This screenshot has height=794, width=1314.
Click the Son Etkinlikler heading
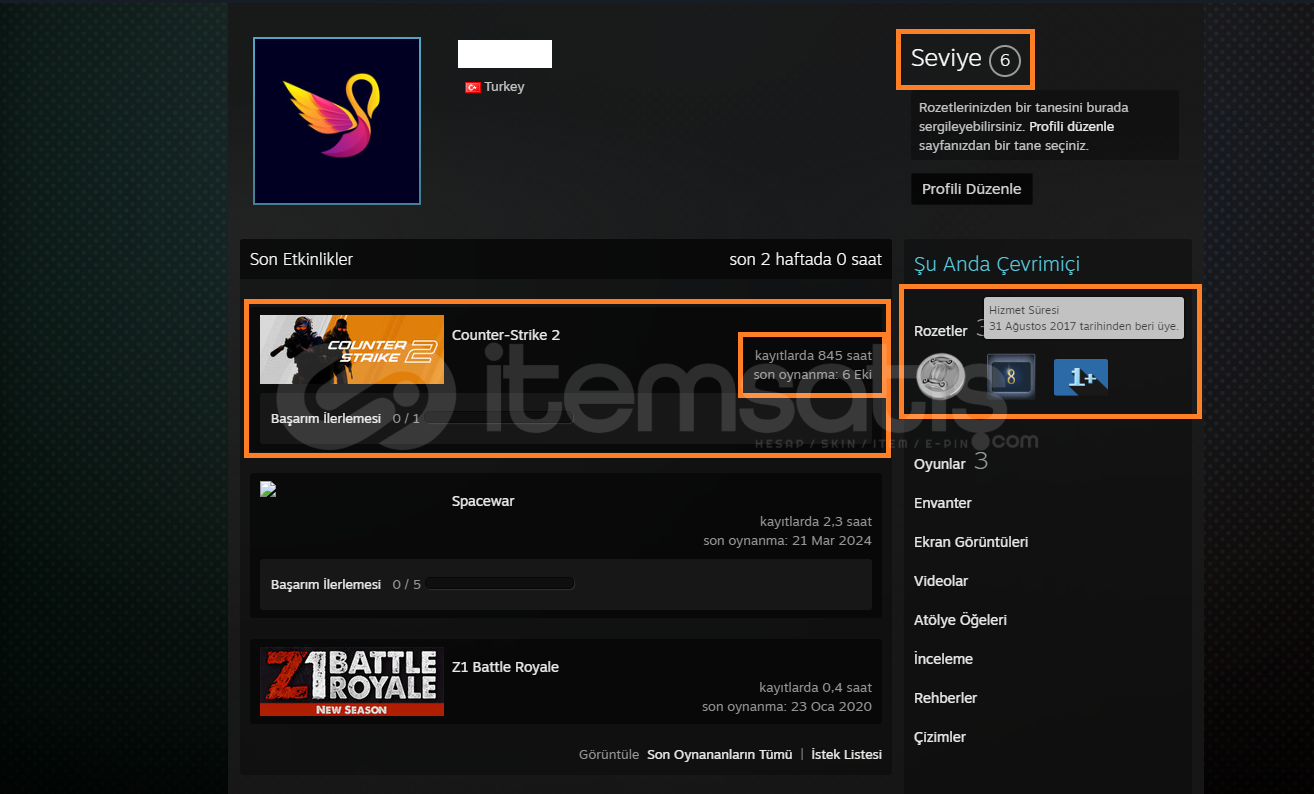pyautogui.click(x=301, y=259)
